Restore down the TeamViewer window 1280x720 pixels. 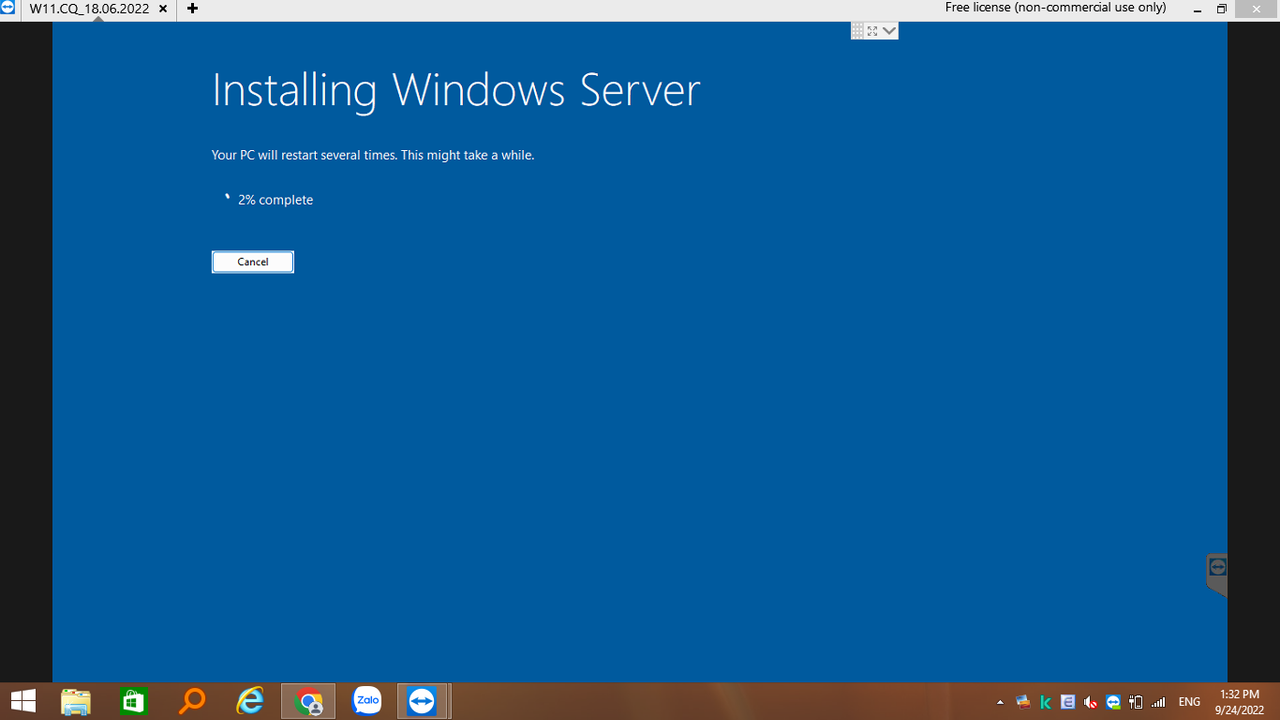pyautogui.click(x=1222, y=9)
